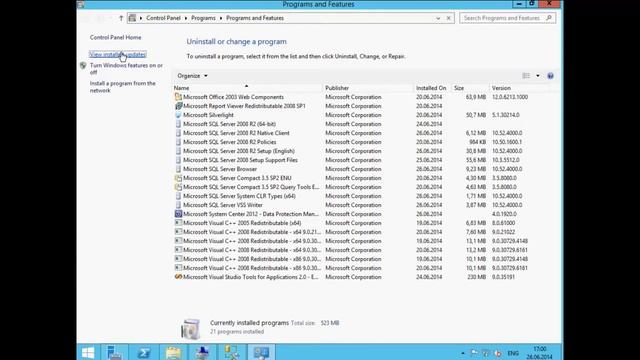This screenshot has width=640, height=360.
Task: Show hidden tray icons arrow
Action: tap(463, 353)
